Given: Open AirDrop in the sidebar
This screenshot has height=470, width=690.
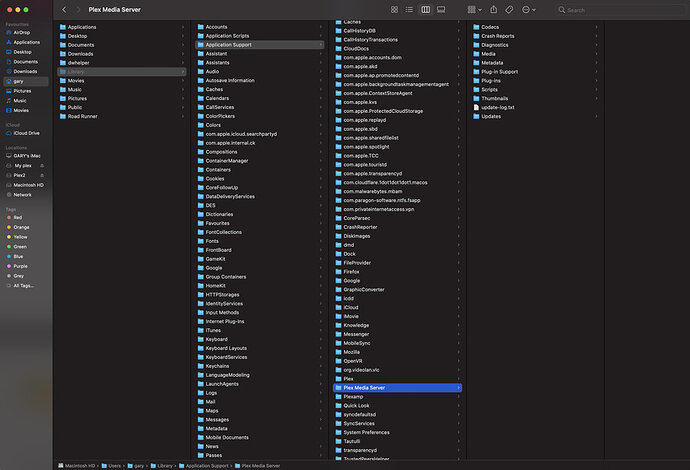Looking at the screenshot, I should pos(22,33).
